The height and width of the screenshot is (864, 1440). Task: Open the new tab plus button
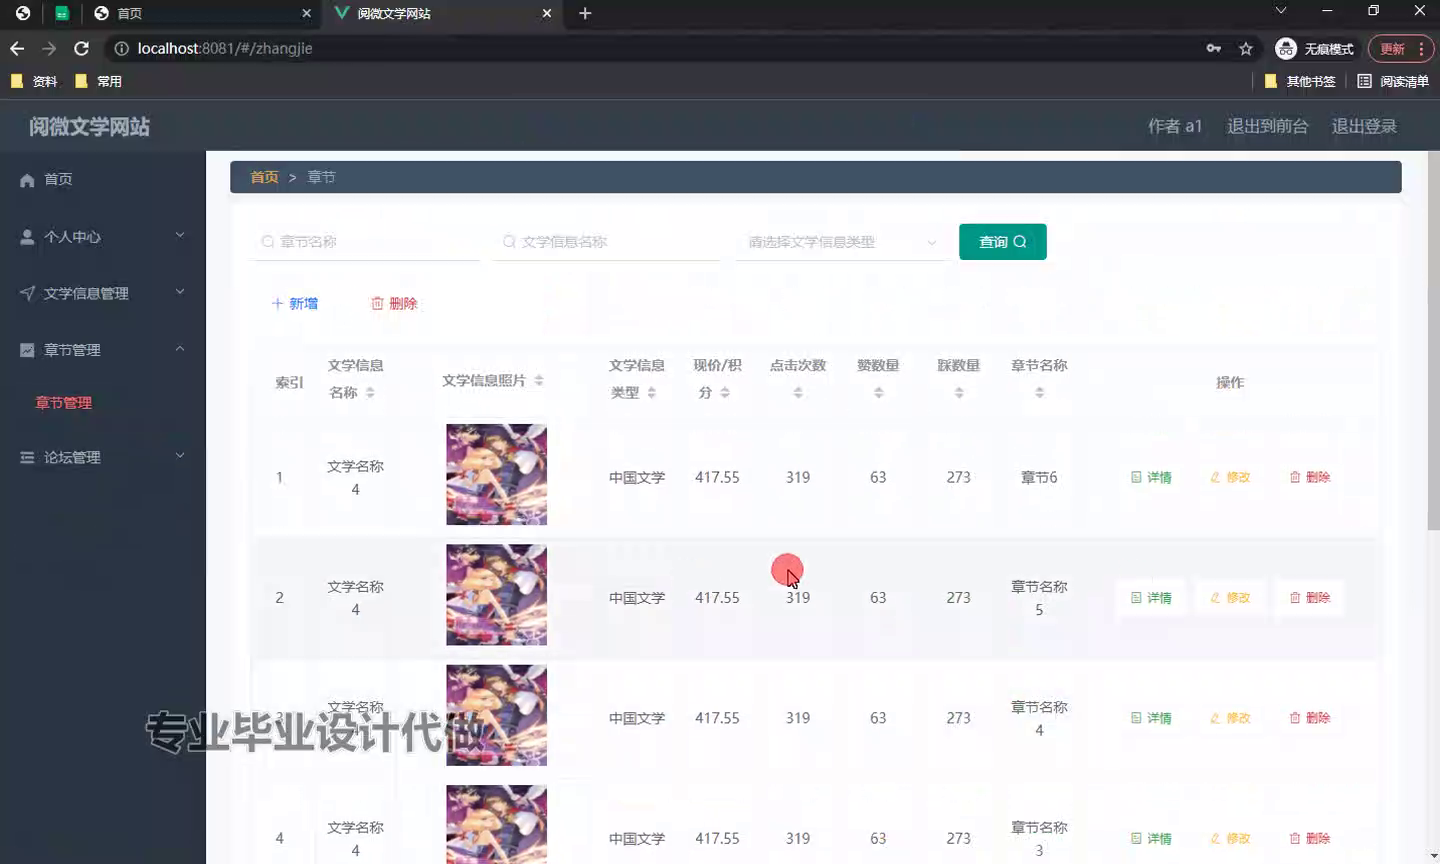coord(586,13)
